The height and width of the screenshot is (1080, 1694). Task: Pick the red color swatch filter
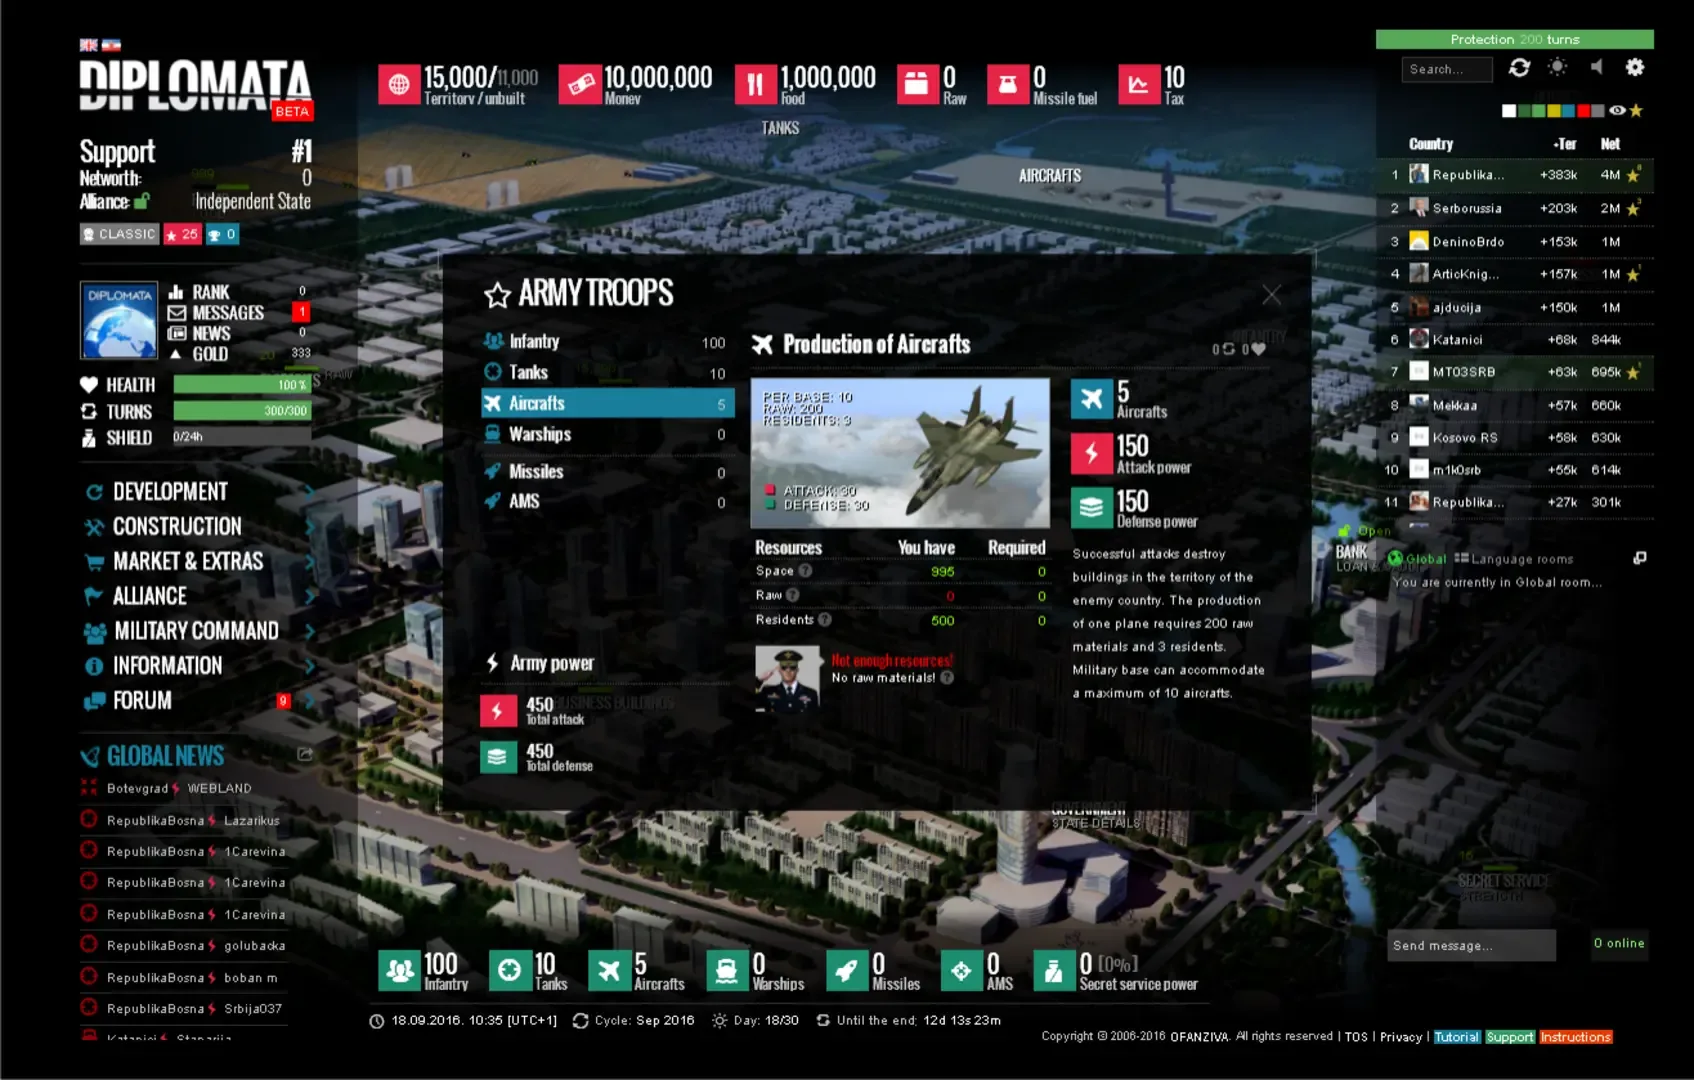pyautogui.click(x=1583, y=111)
